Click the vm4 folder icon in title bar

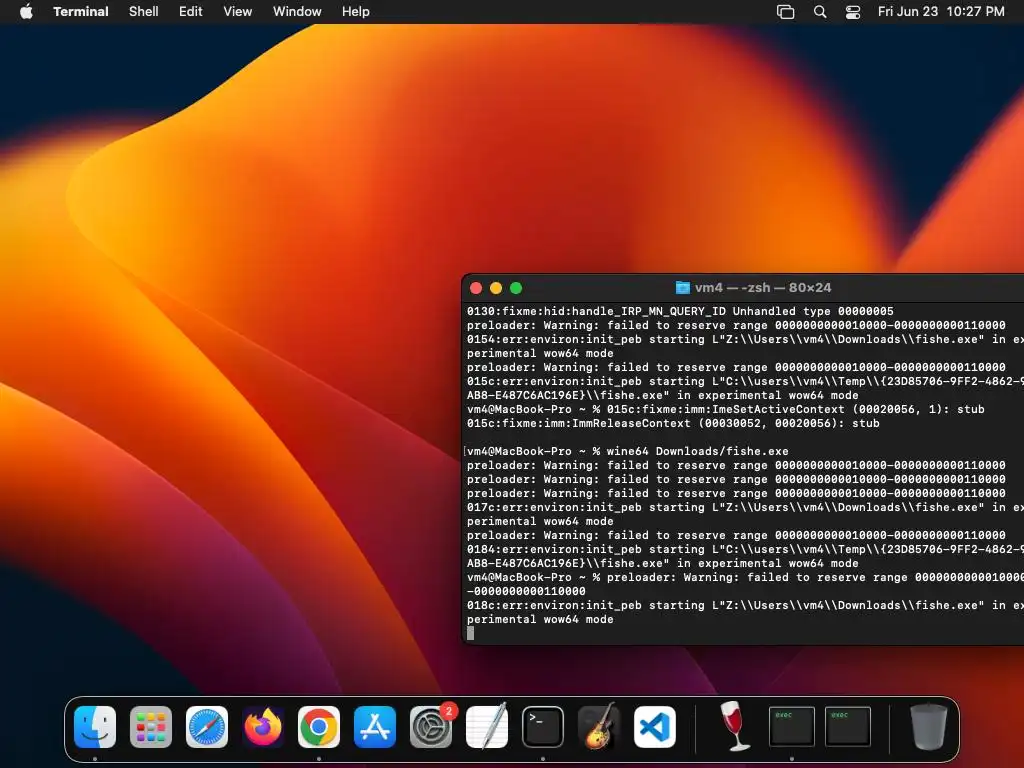click(682, 288)
